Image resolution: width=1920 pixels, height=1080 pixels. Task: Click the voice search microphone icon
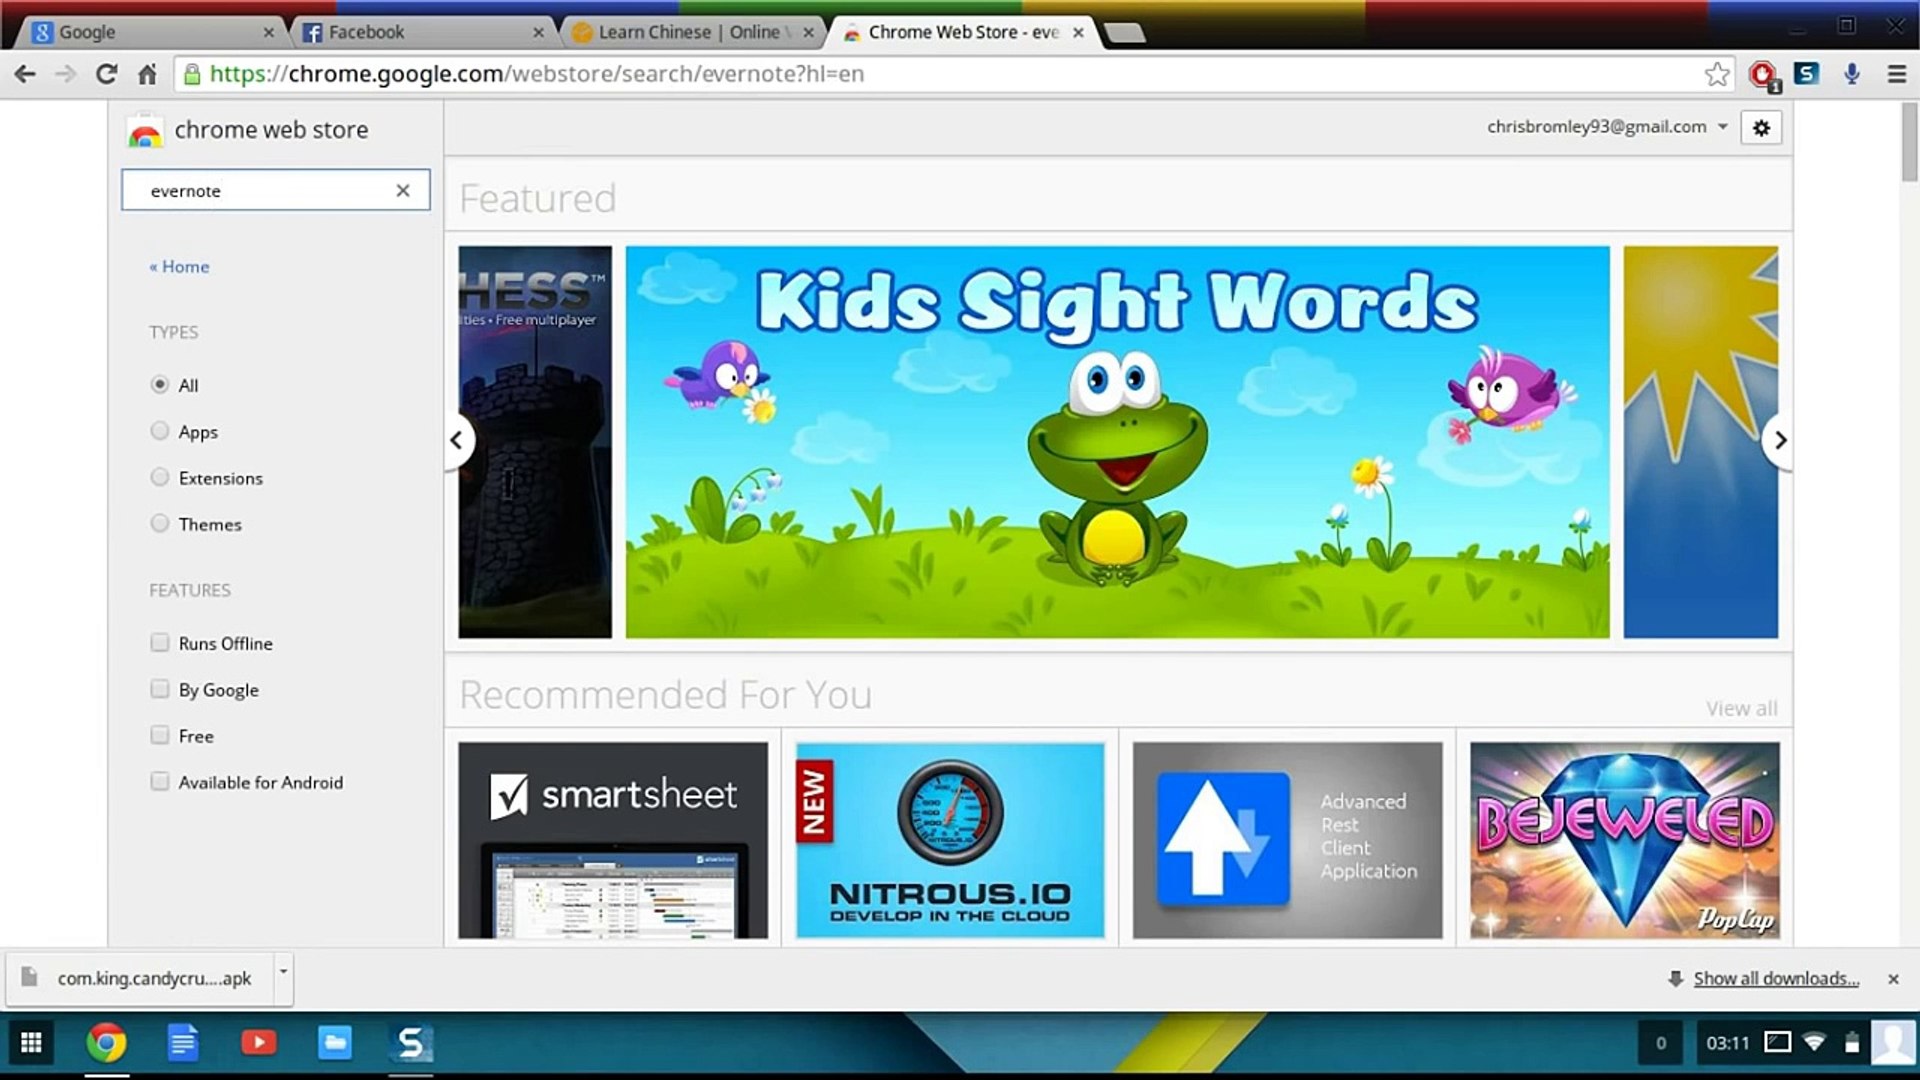pos(1851,74)
